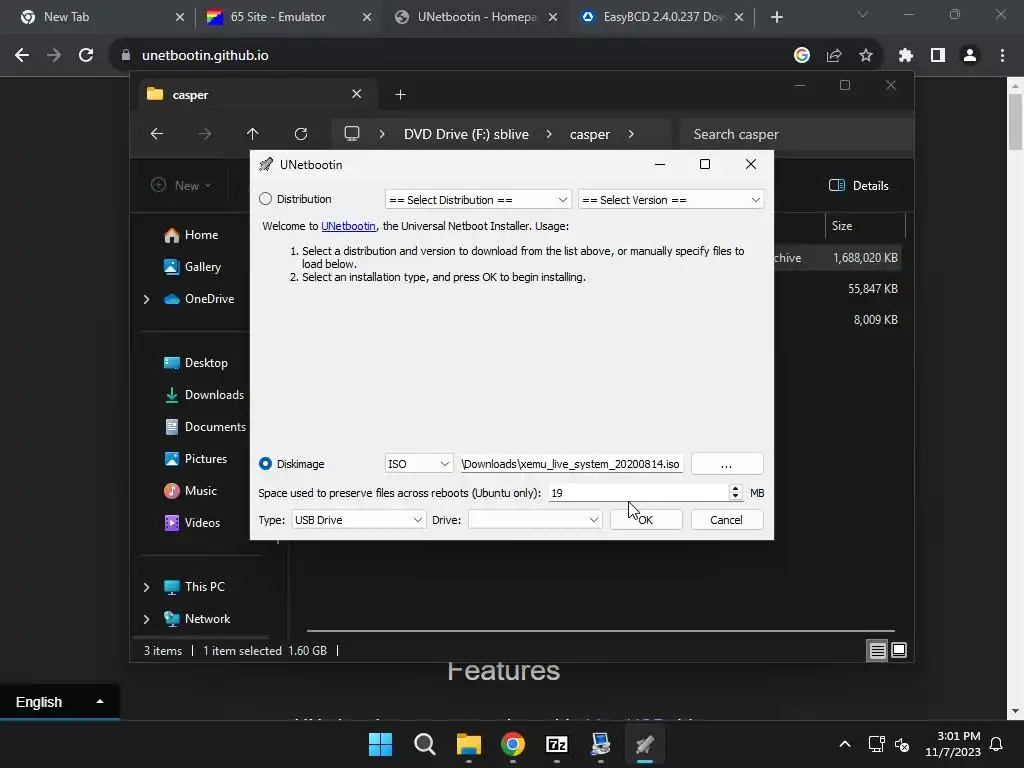Image resolution: width=1024 pixels, height=768 pixels.
Task: Open the English language selector
Action: coord(59,702)
